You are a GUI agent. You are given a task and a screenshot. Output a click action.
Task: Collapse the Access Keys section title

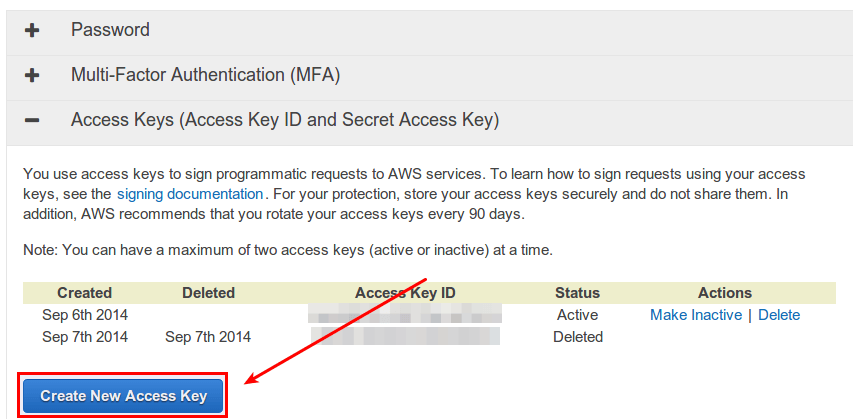pos(284,120)
